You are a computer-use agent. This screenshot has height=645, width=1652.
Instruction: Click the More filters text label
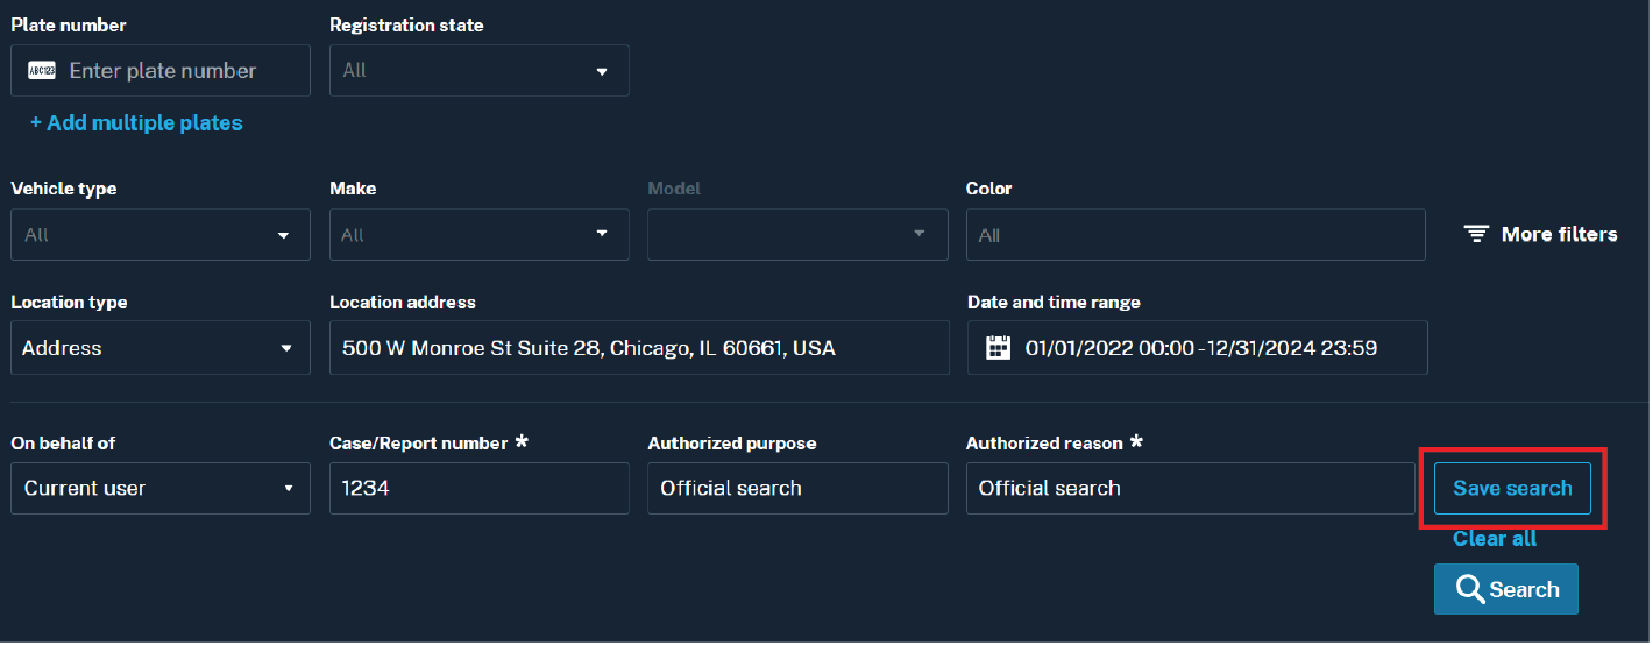coord(1559,234)
